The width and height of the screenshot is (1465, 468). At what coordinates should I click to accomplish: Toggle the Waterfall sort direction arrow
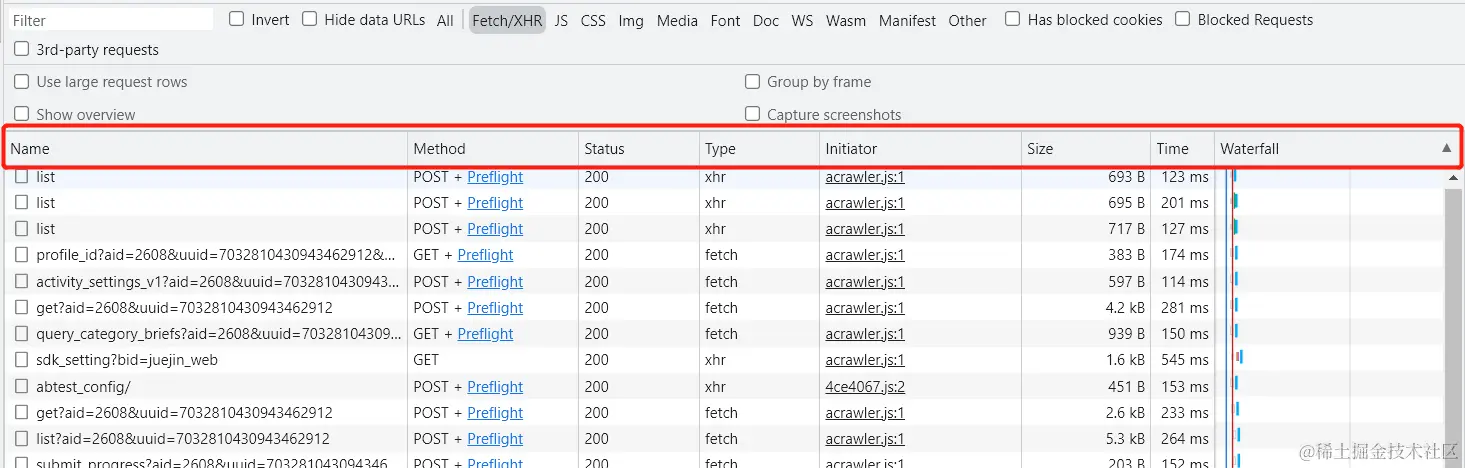pyautogui.click(x=1446, y=148)
